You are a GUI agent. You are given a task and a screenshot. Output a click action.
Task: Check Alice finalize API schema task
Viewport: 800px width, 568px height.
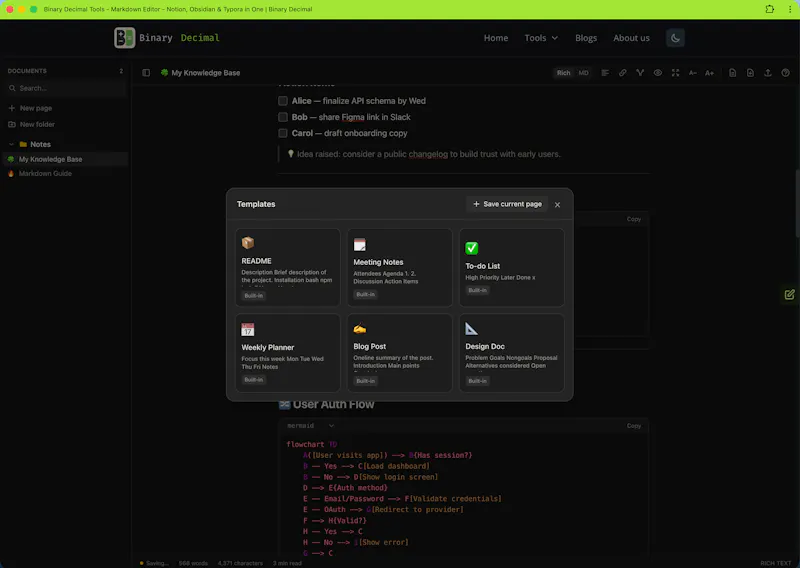coord(283,101)
